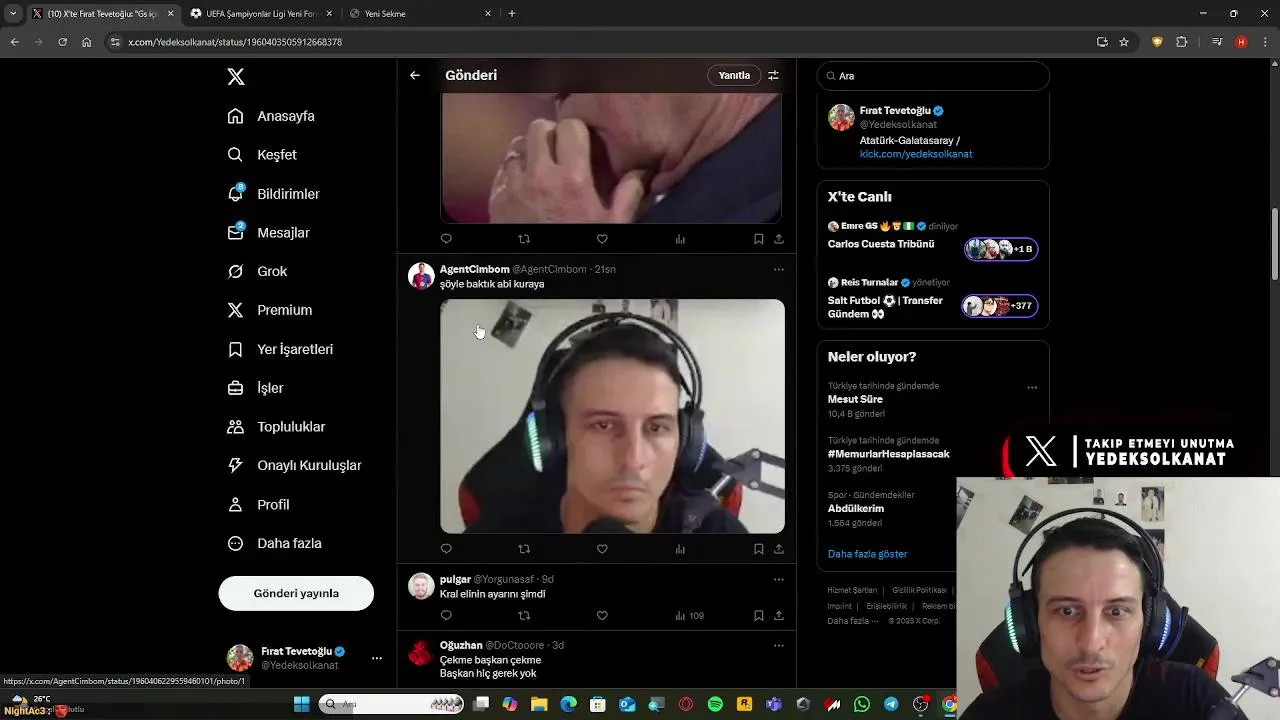This screenshot has width=1280, height=720.
Task: Open Telegram from taskbar
Action: (891, 704)
